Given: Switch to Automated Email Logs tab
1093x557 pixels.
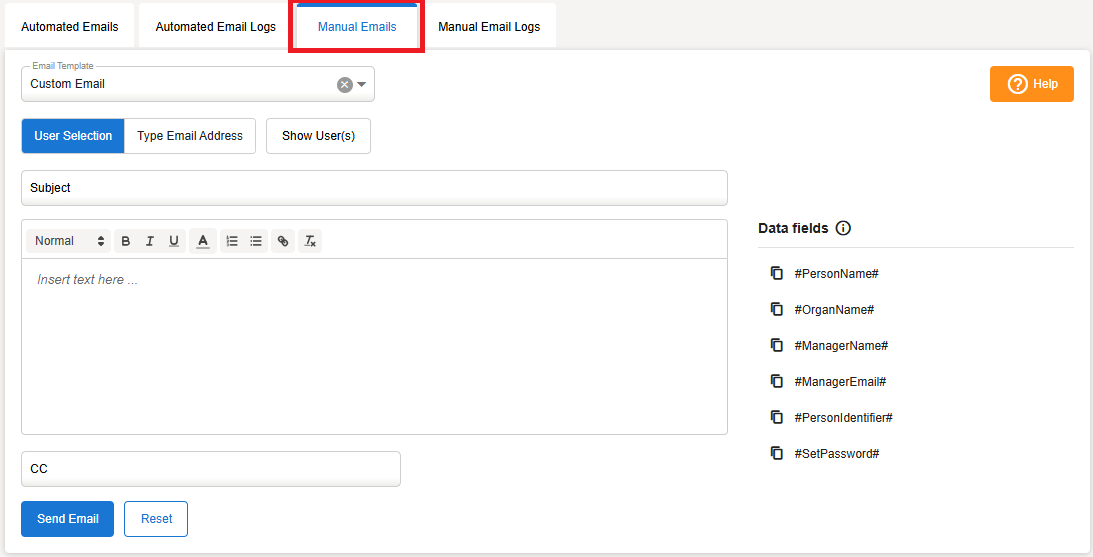Looking at the screenshot, I should pos(215,27).
